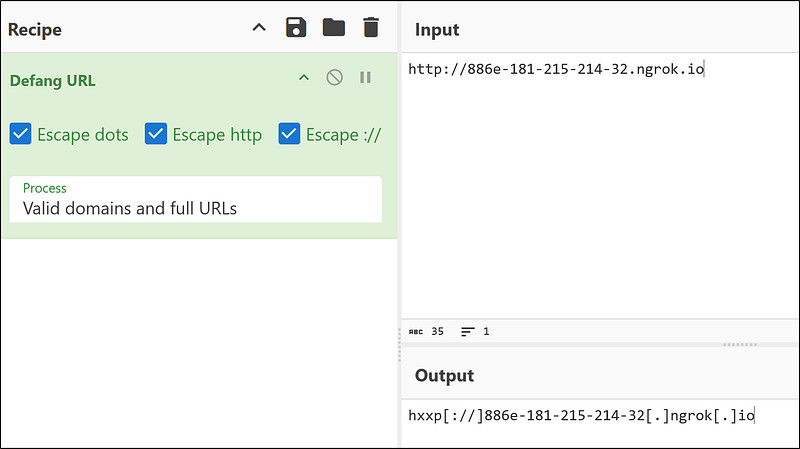Collapse the Defang URL operation
This screenshot has height=449, width=800.
[x=304, y=78]
